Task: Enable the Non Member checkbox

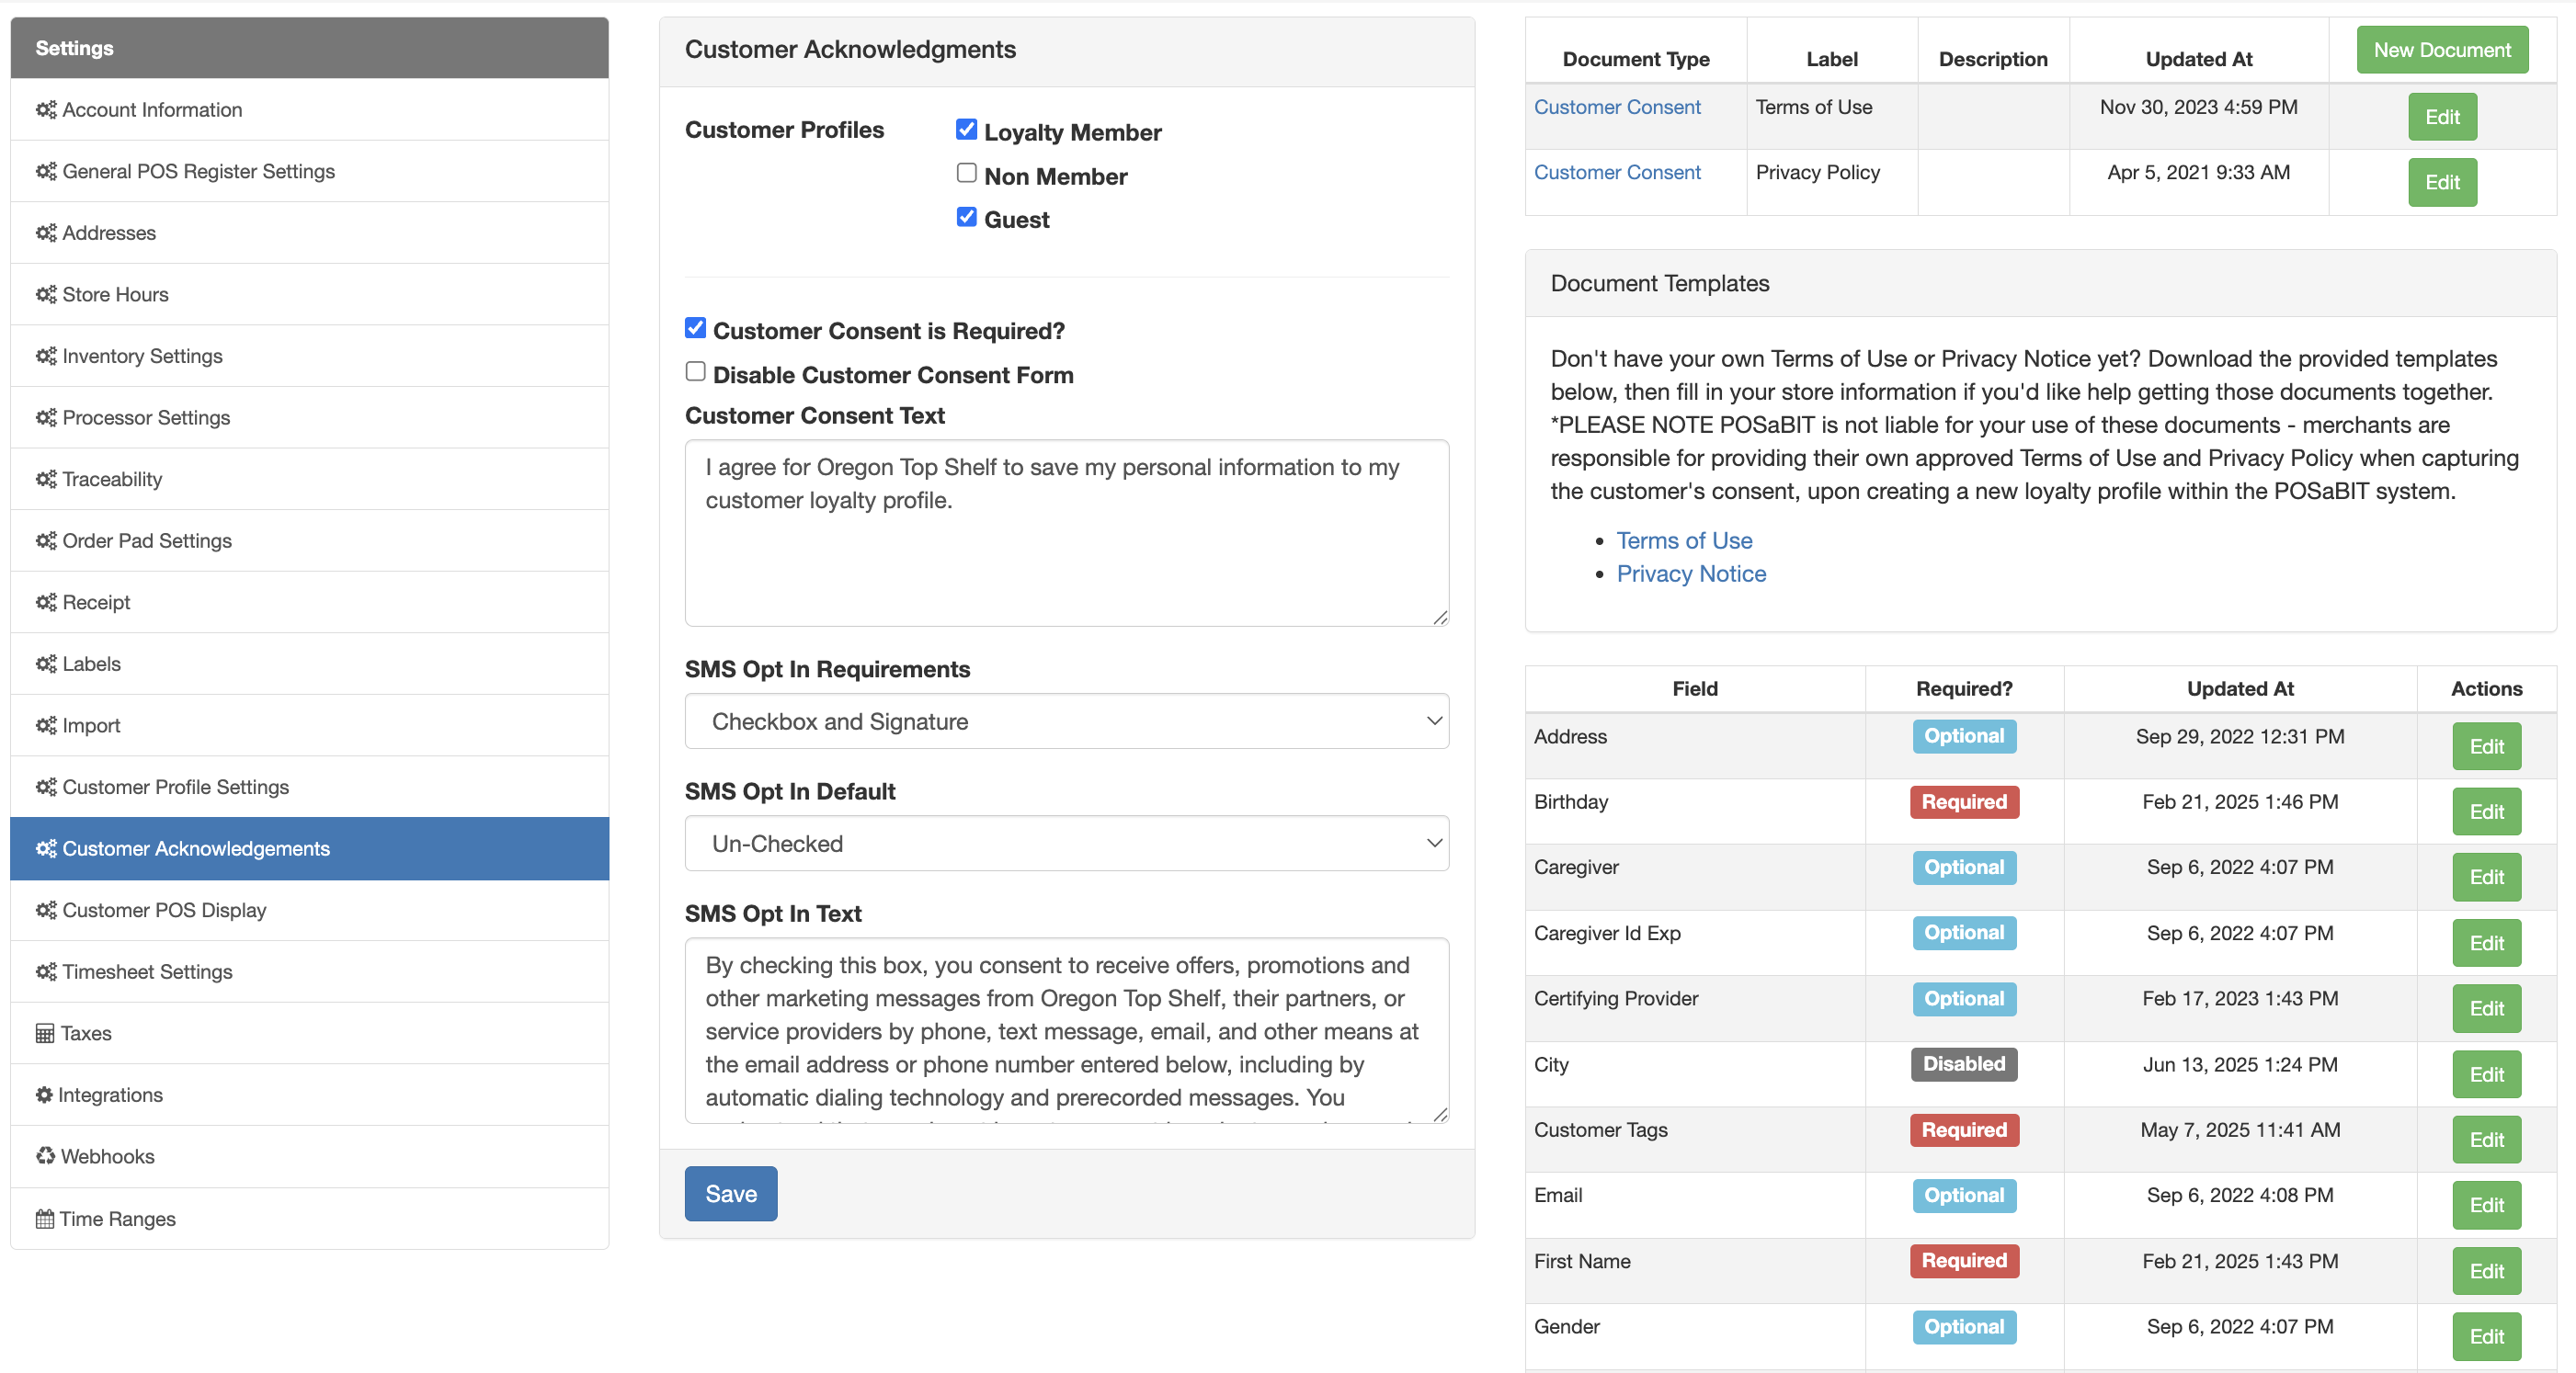Action: (x=966, y=173)
